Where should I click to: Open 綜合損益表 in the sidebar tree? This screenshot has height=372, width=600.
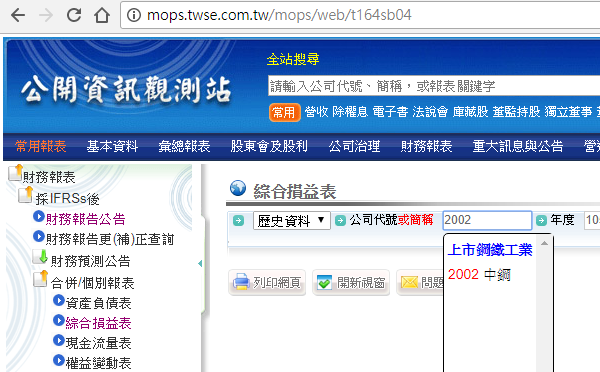pos(99,323)
